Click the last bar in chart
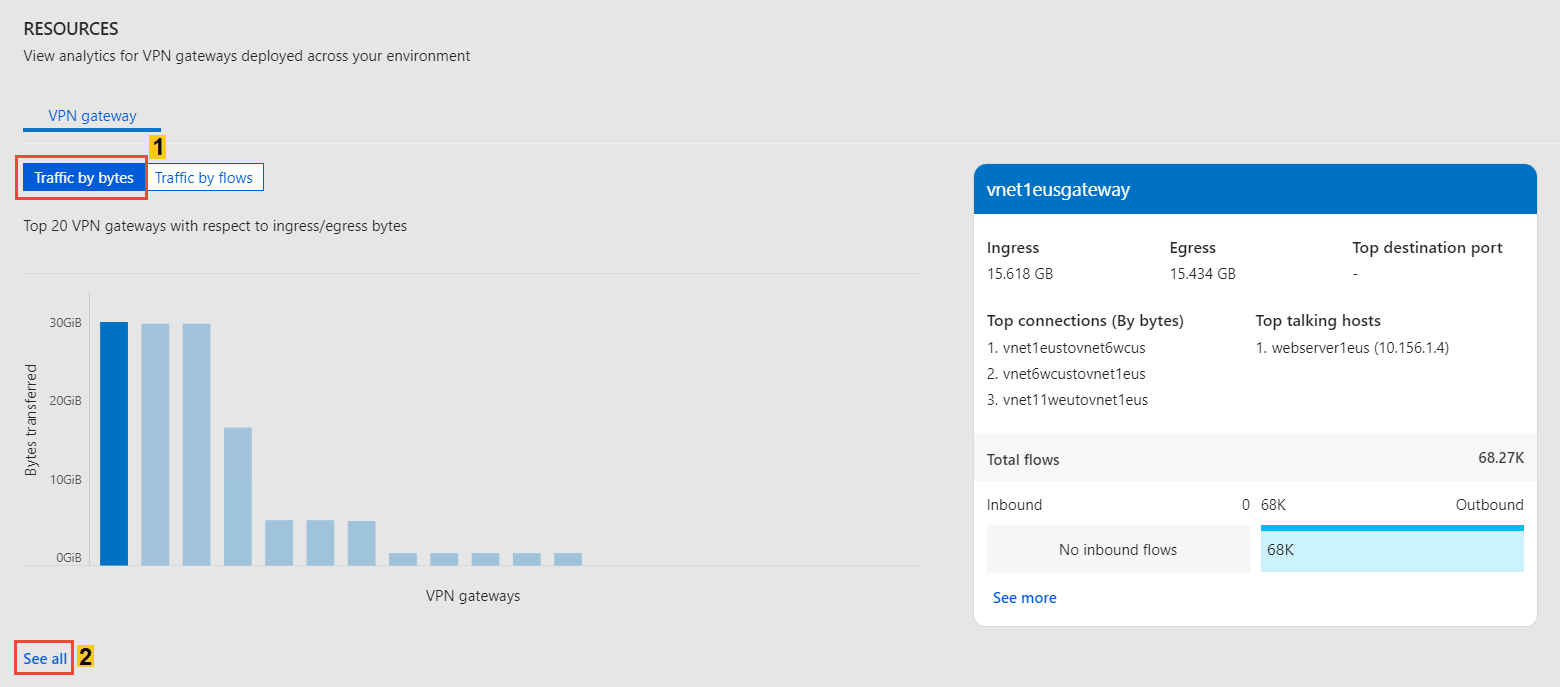The height and width of the screenshot is (687, 1560). [x=568, y=559]
